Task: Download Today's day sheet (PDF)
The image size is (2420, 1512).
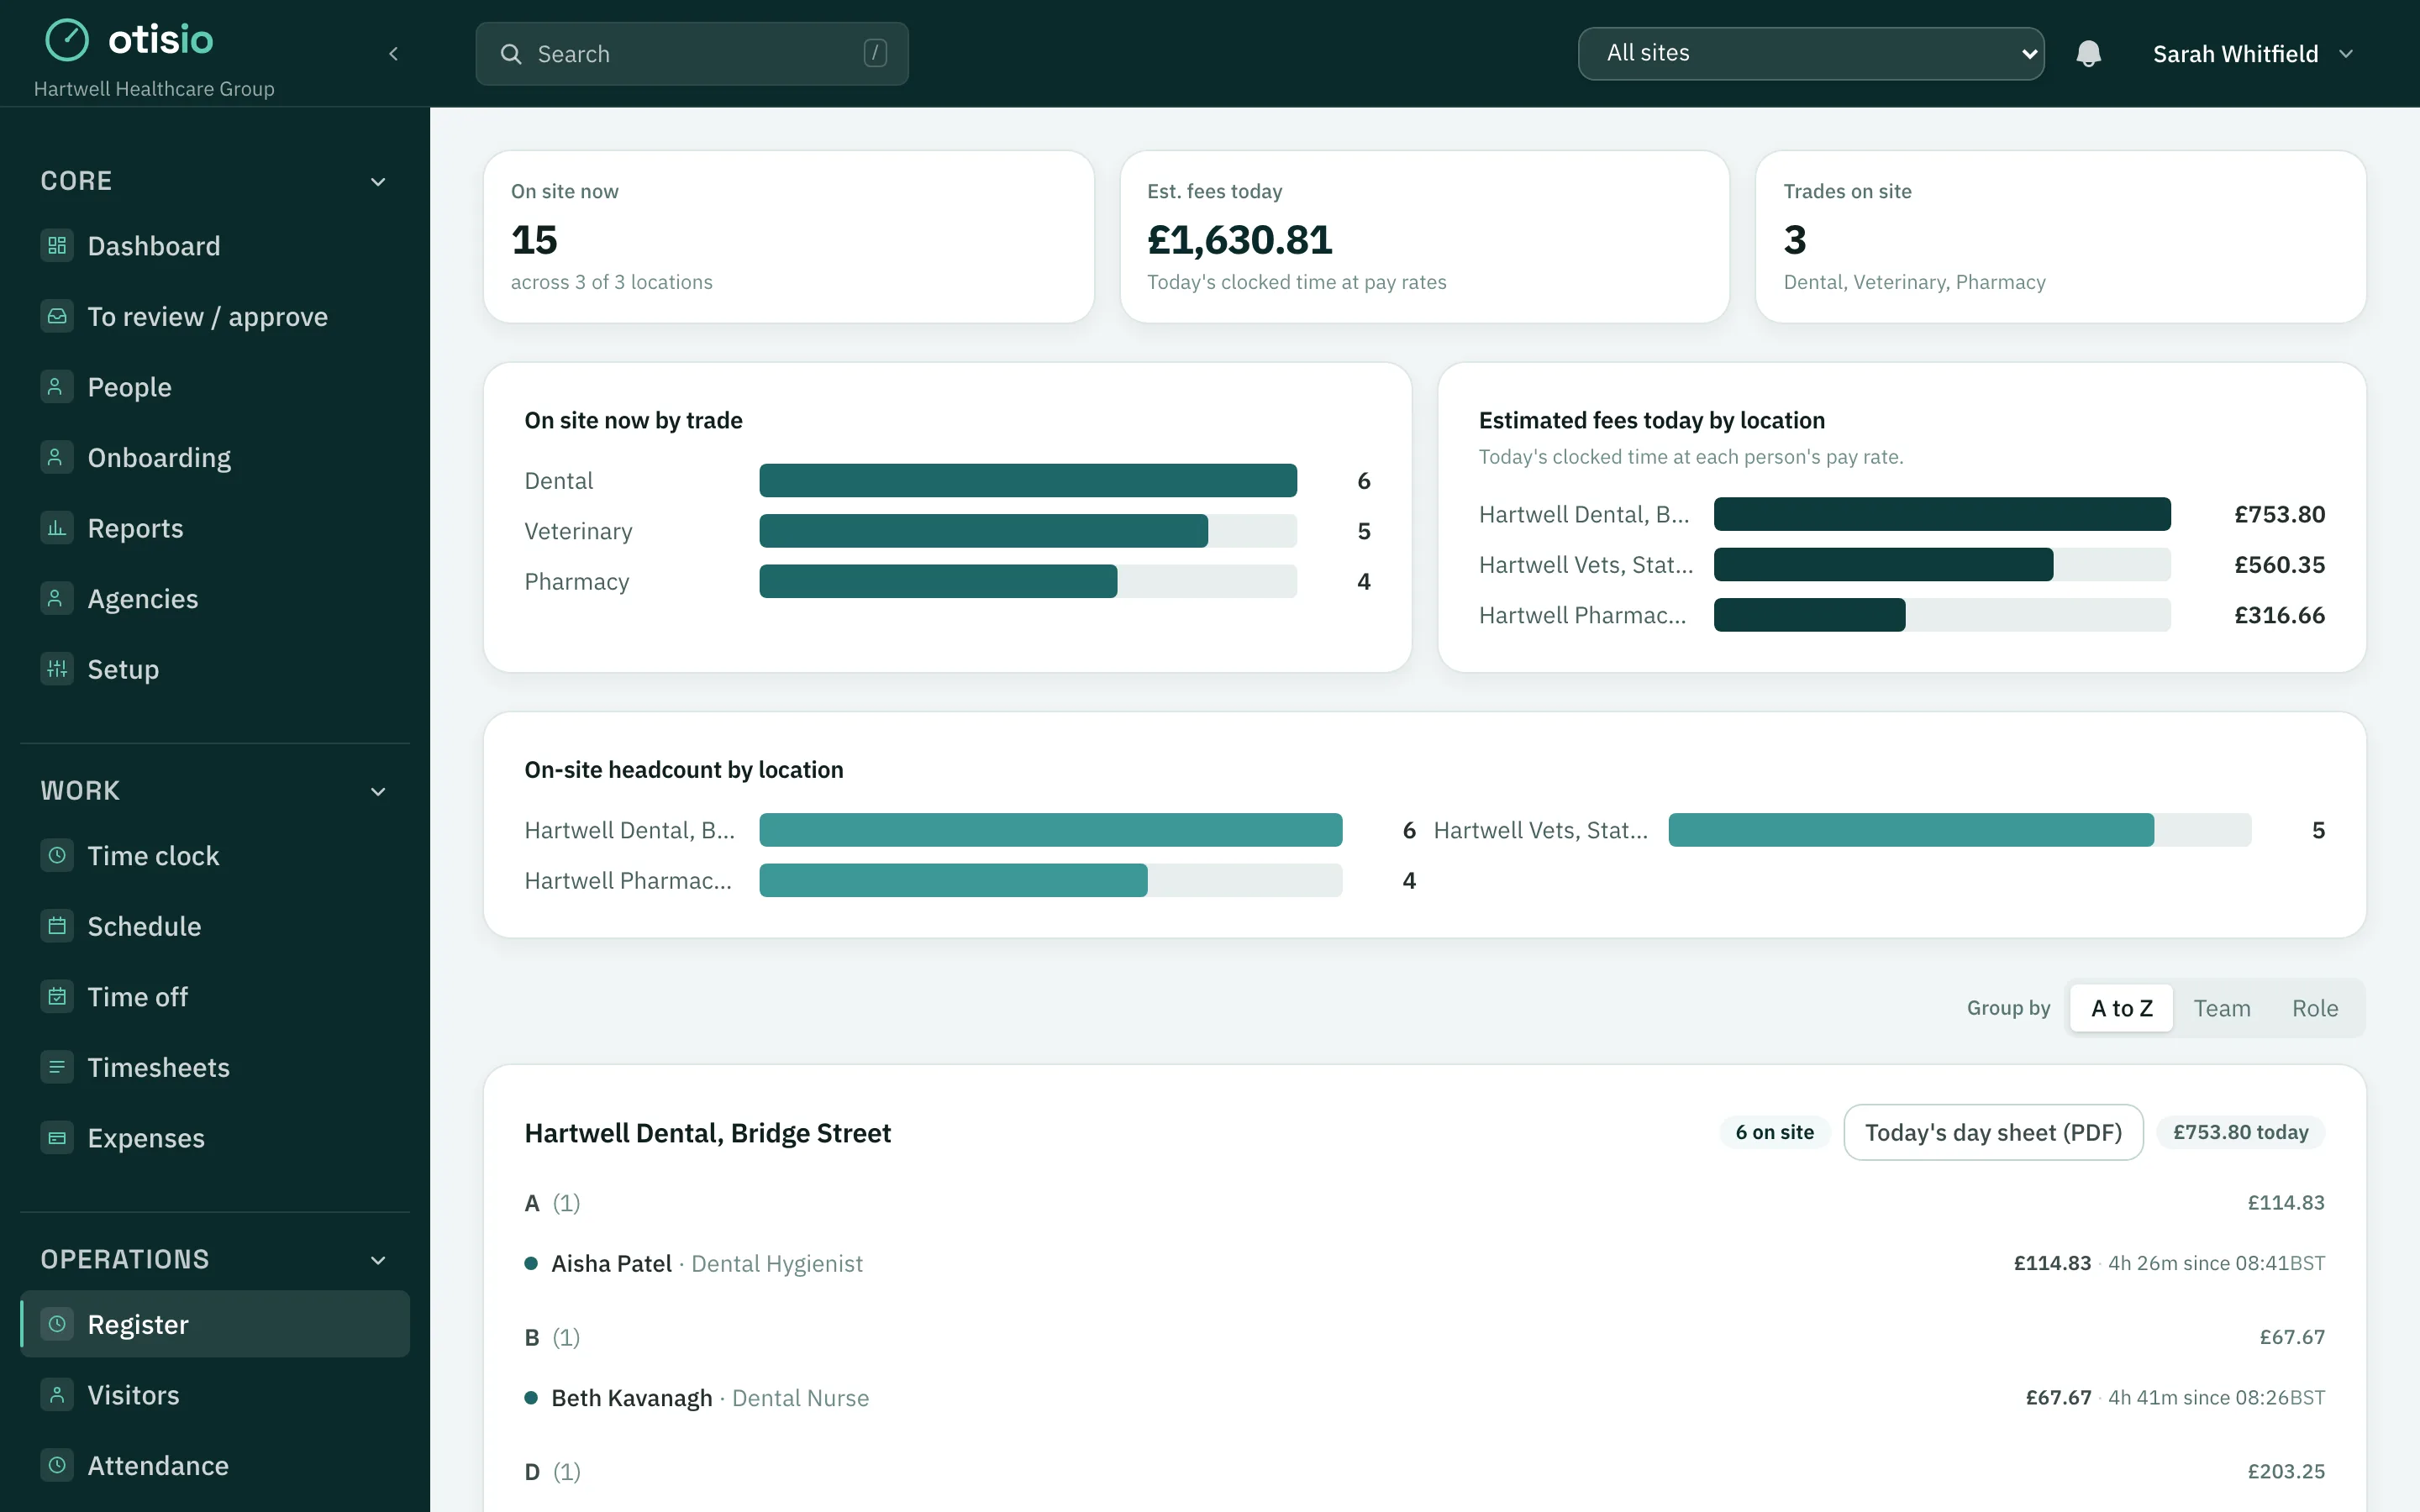Action: click(x=1993, y=1132)
